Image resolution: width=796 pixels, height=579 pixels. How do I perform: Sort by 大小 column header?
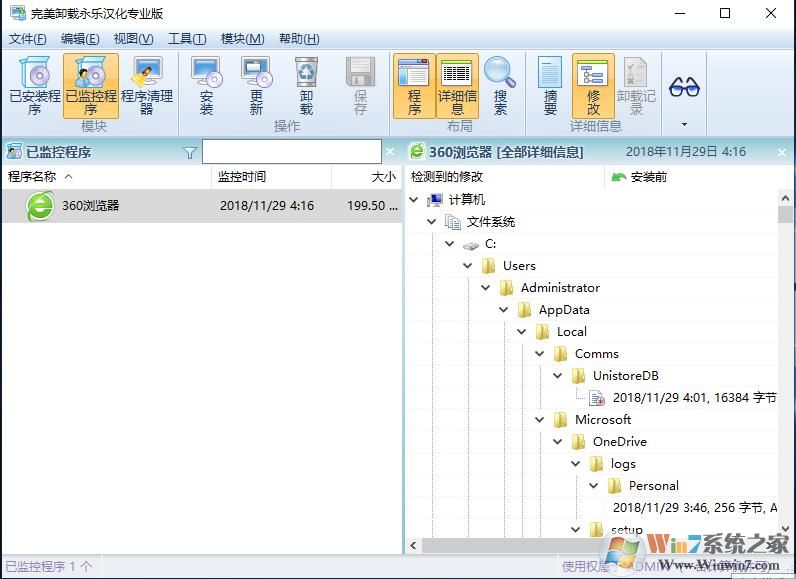coord(367,177)
